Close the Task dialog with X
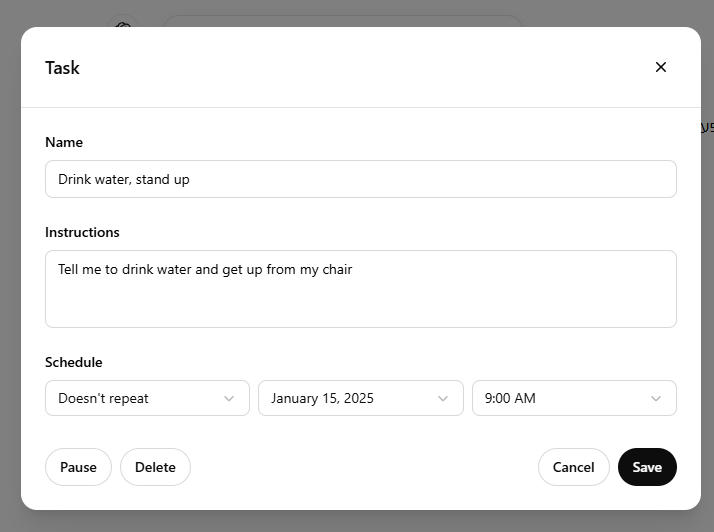The width and height of the screenshot is (714, 532). (x=661, y=67)
